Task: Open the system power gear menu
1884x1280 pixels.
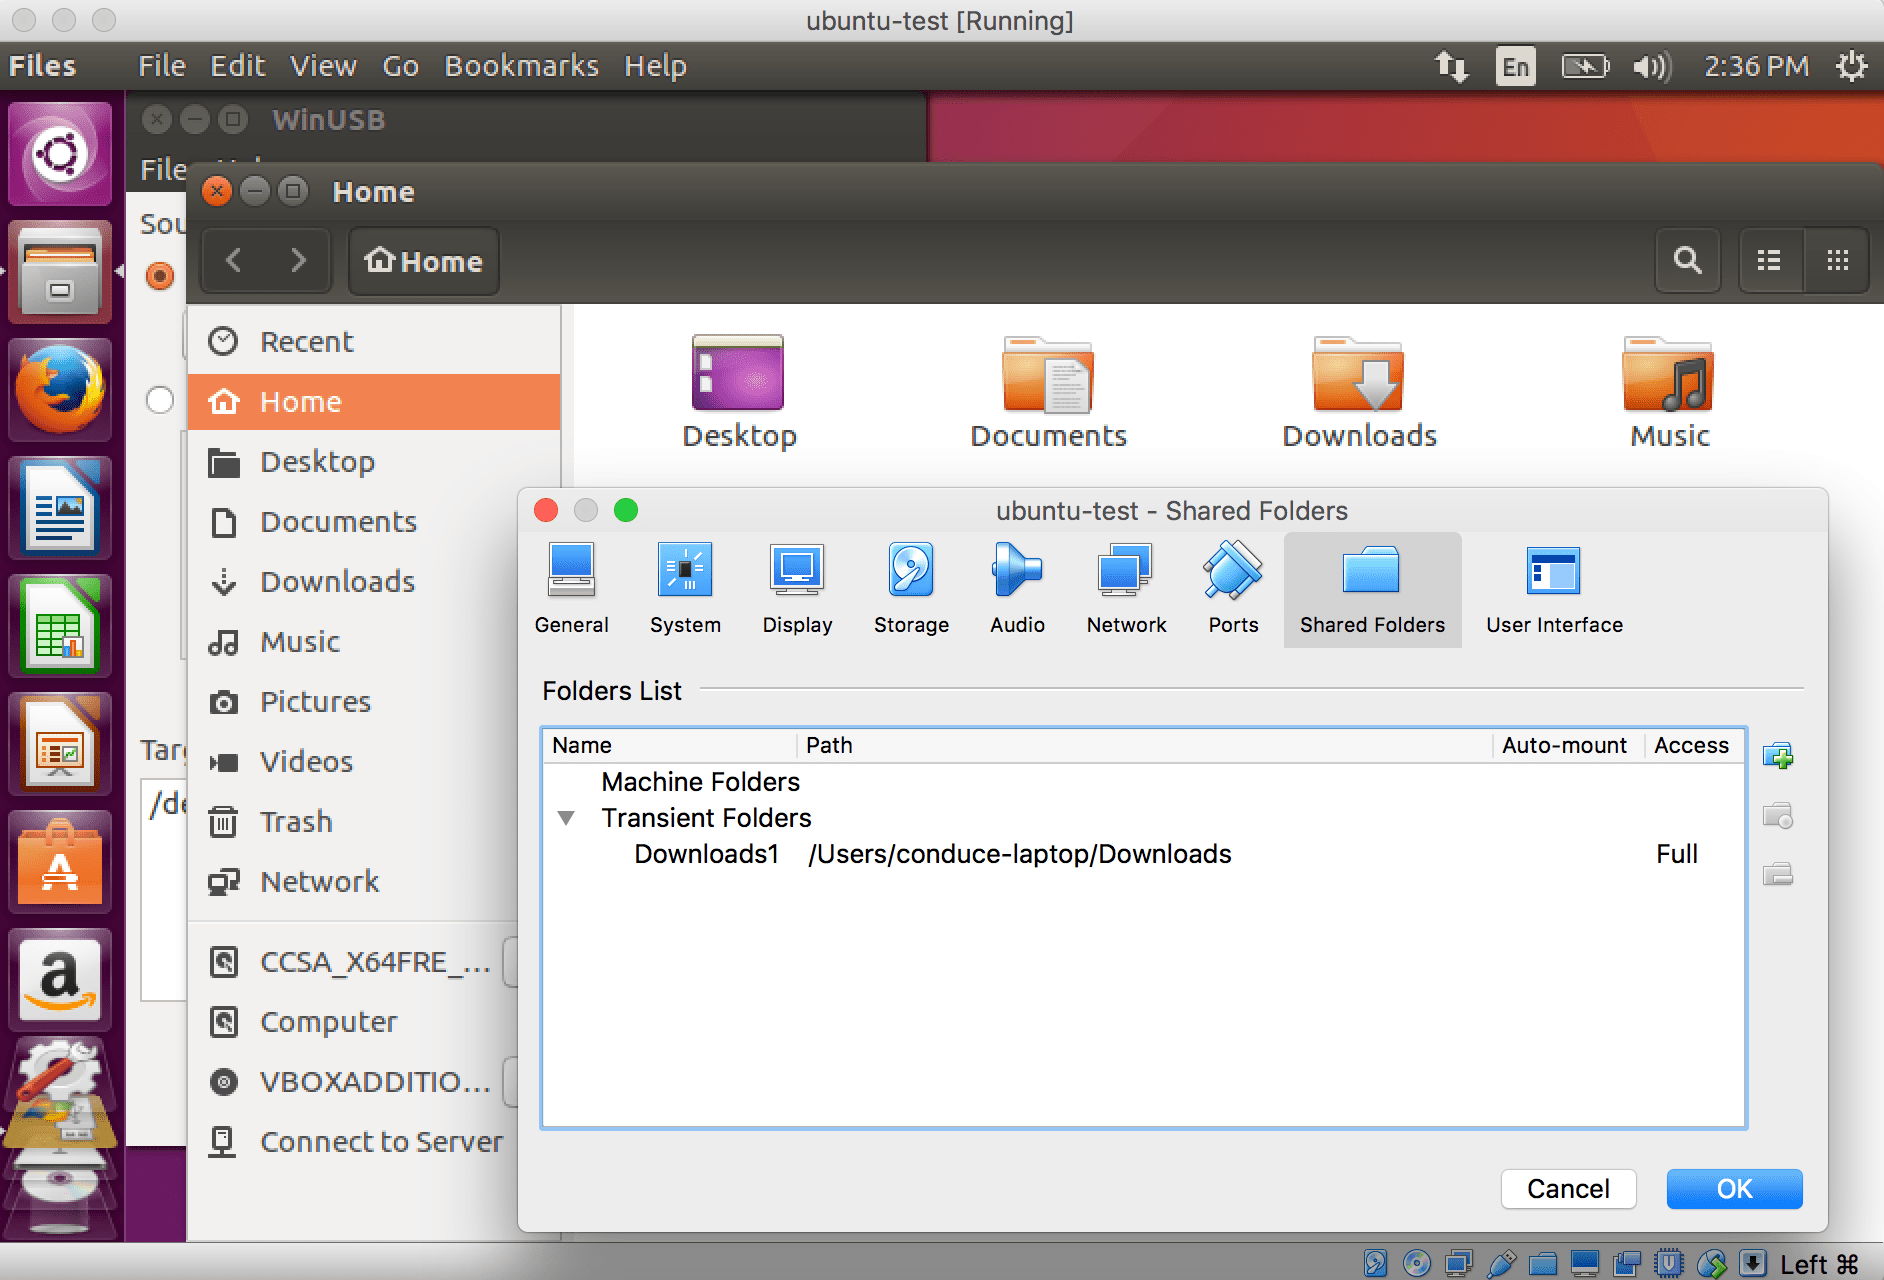Action: coord(1851,66)
